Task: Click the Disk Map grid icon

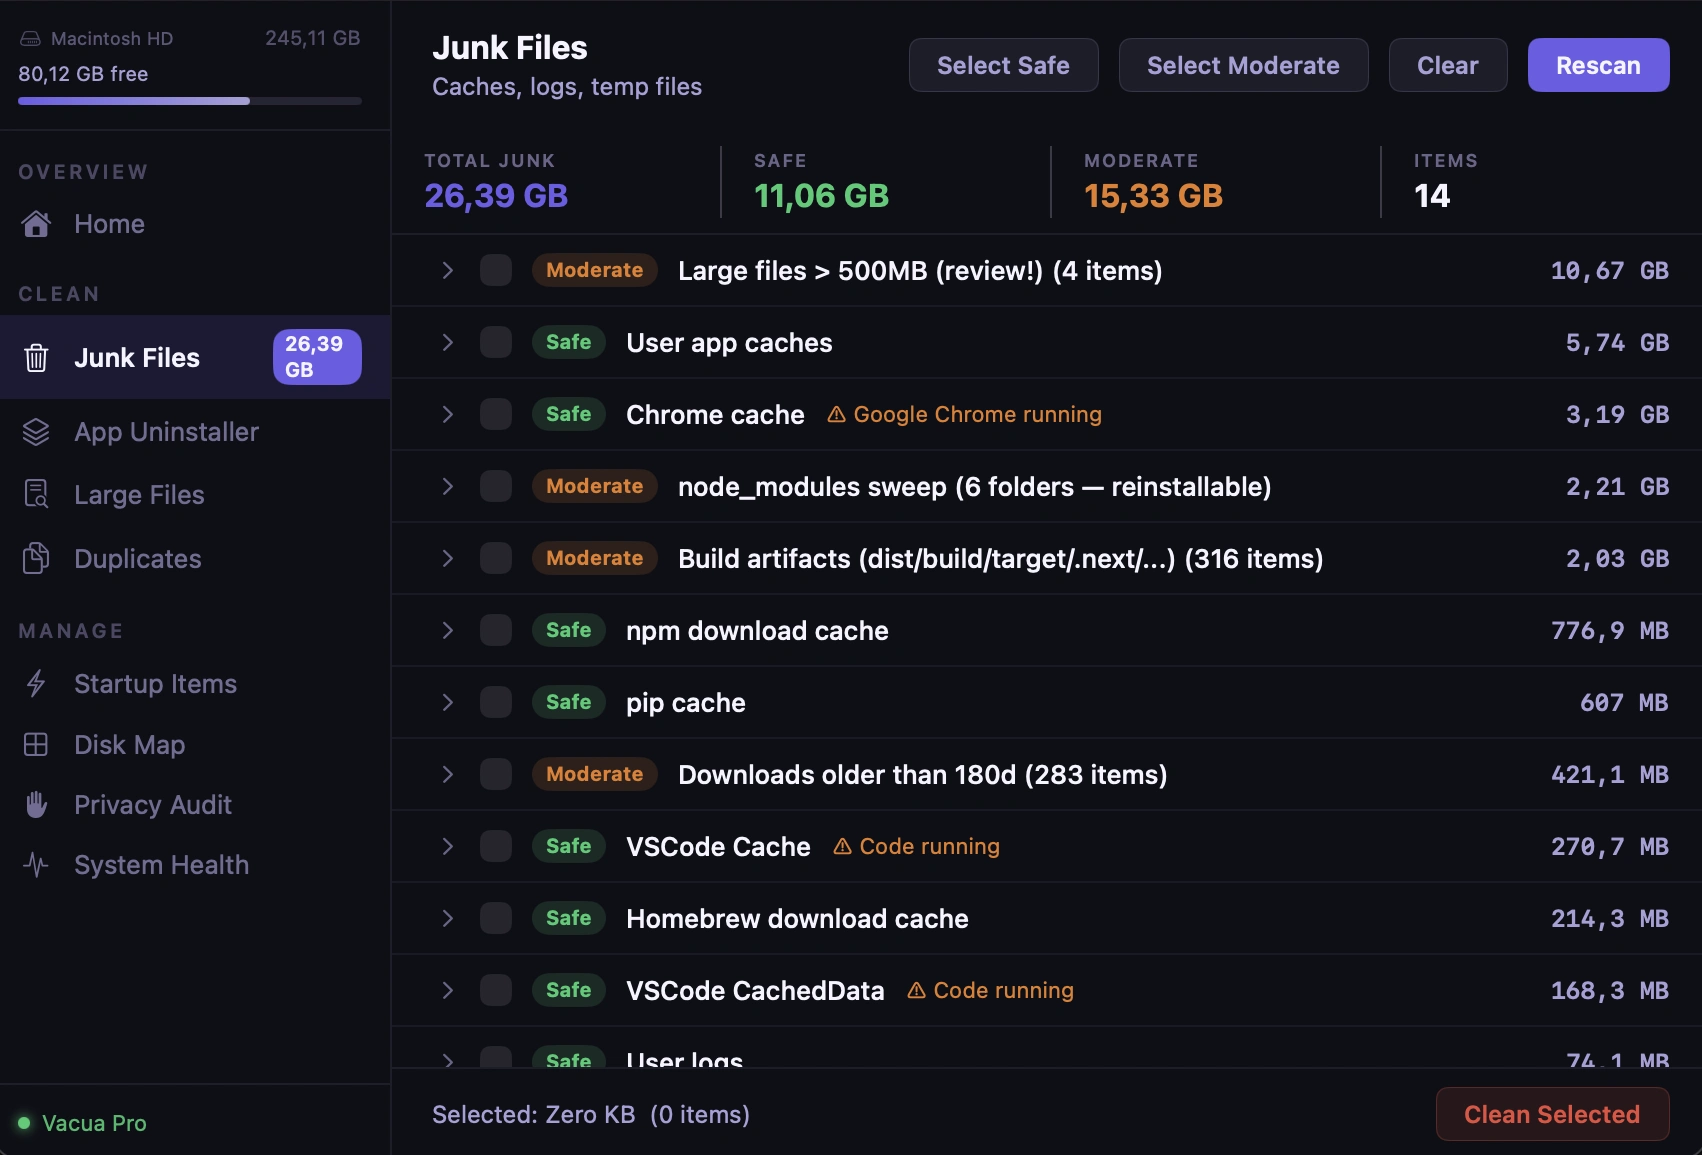Action: click(36, 745)
